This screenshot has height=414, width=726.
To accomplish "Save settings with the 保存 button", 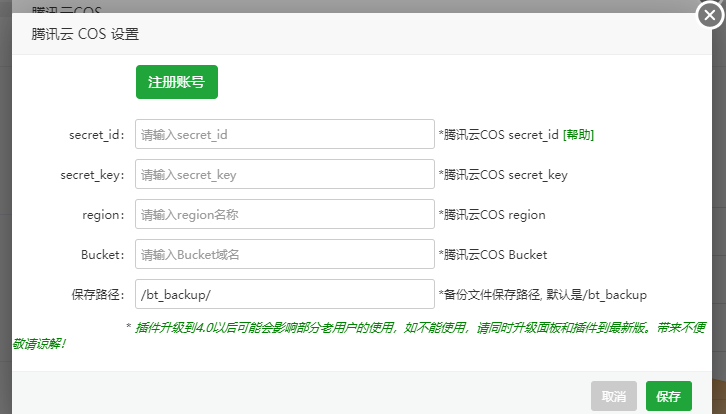I will [x=668, y=397].
